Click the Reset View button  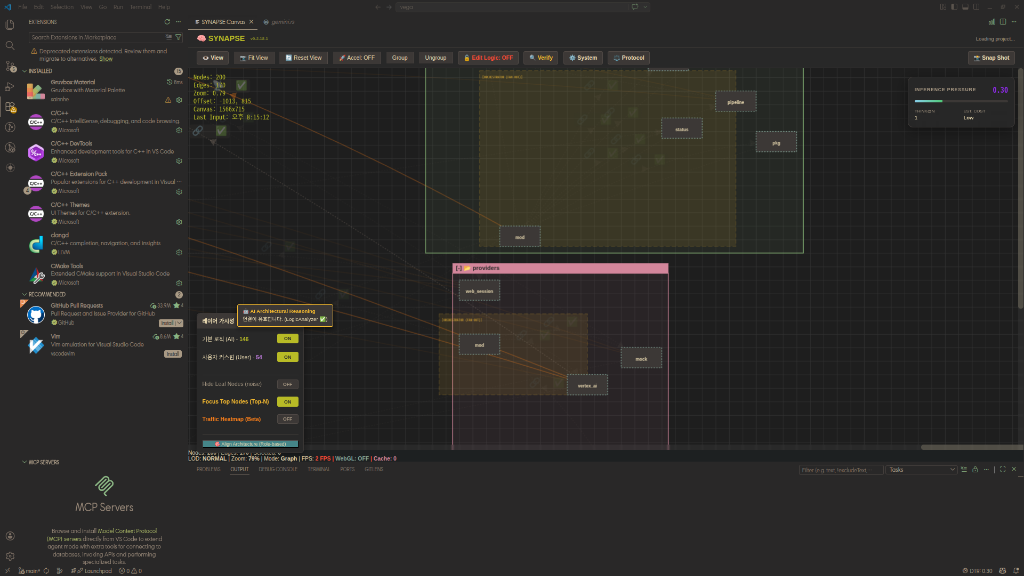click(304, 57)
